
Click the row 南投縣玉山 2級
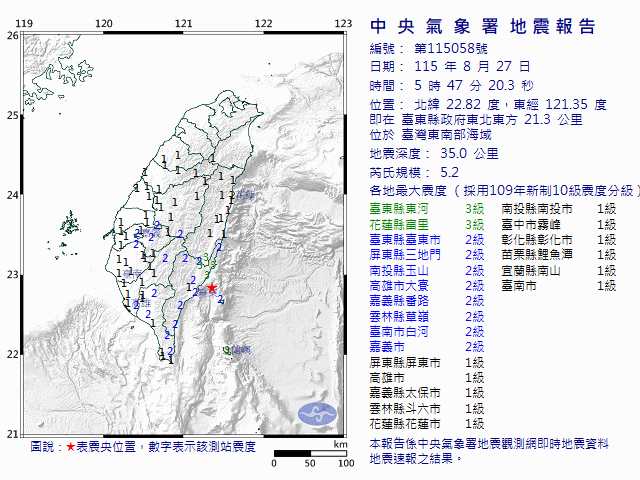pos(427,271)
